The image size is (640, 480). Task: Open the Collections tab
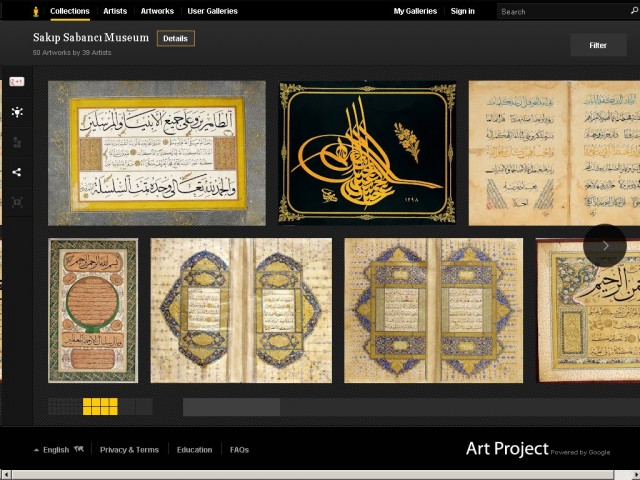click(70, 11)
